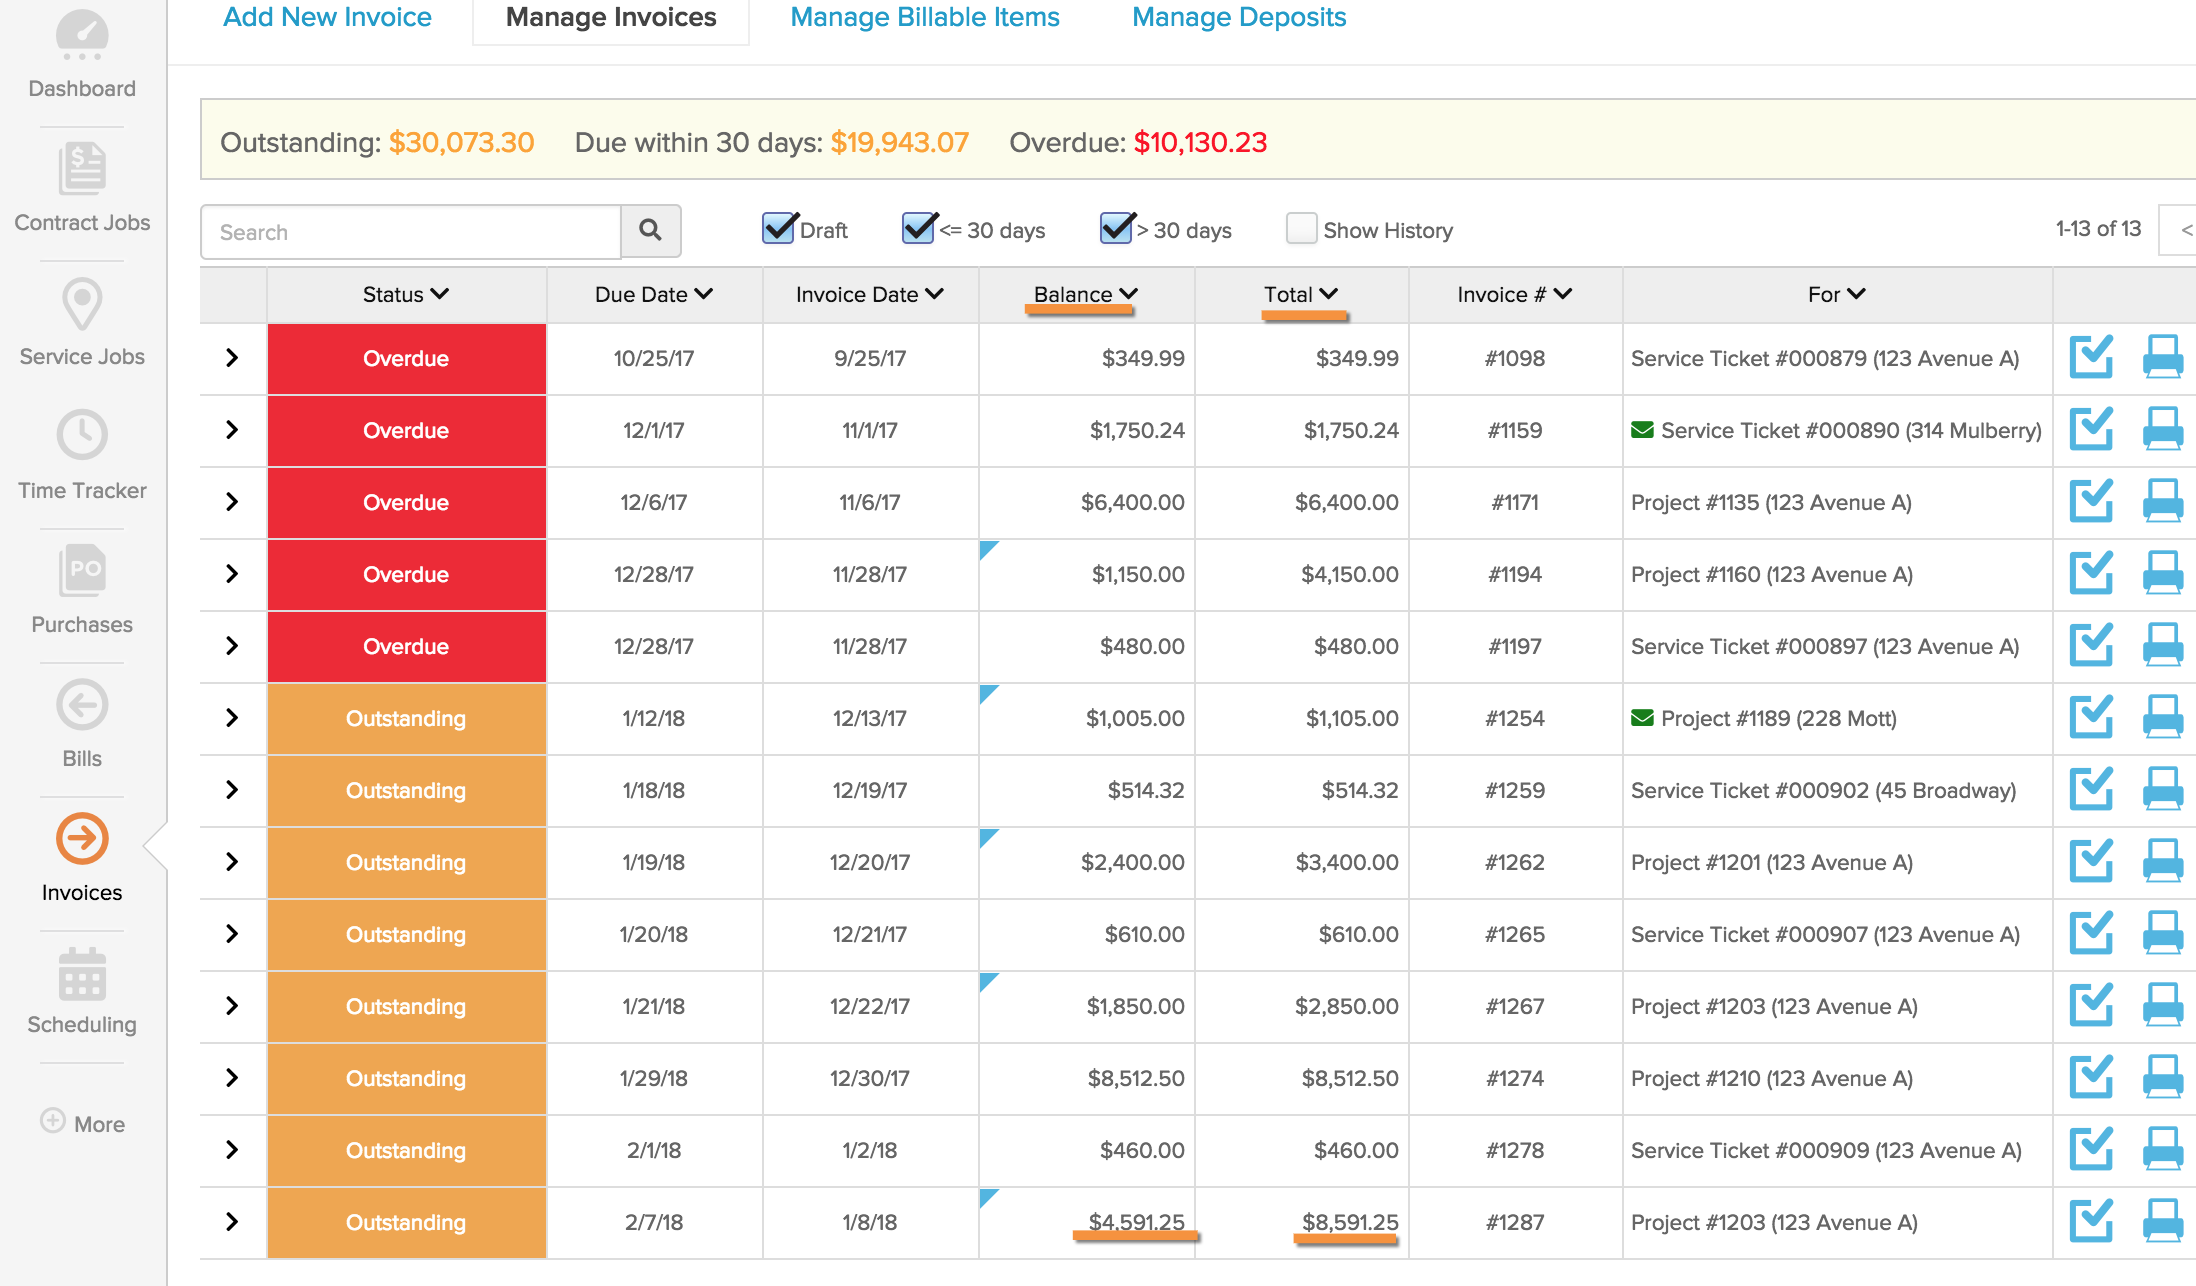Print invoice #1262
This screenshot has width=2196, height=1286.
coord(2163,861)
